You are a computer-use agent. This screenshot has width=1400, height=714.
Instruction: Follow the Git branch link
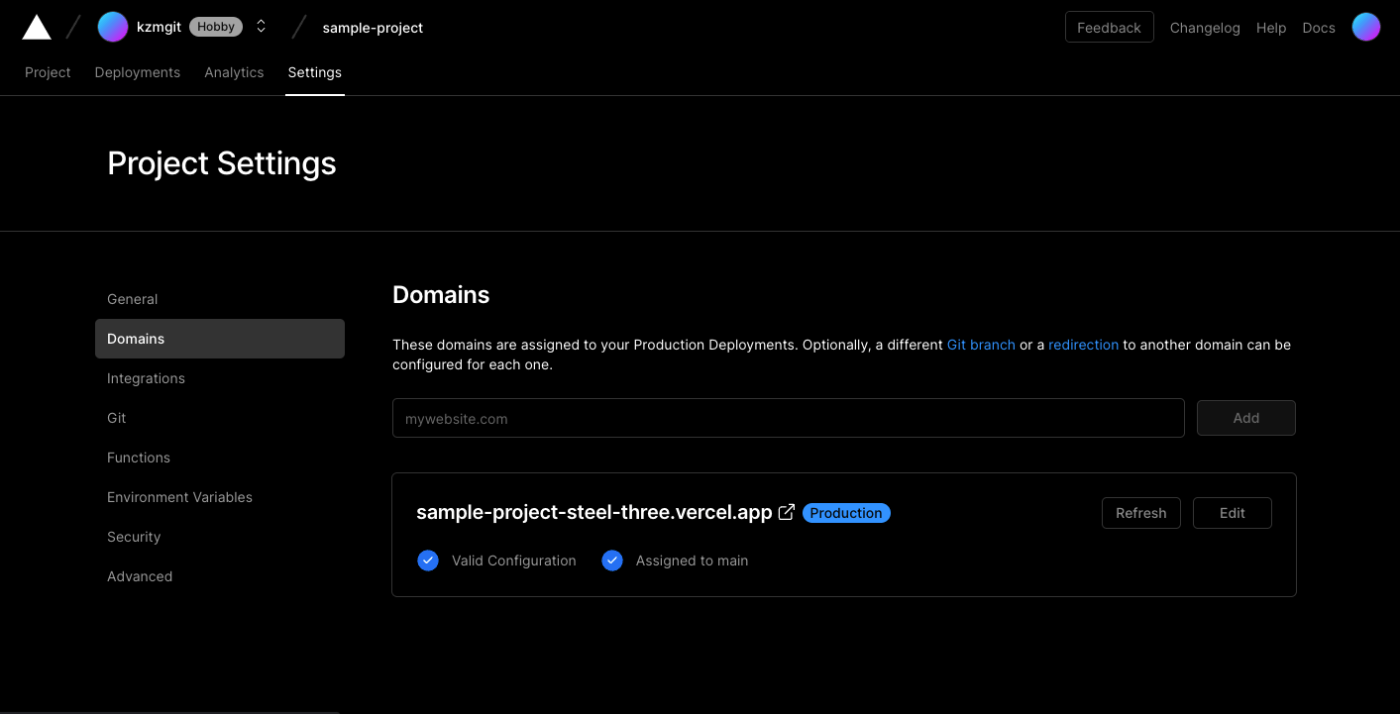pos(981,344)
